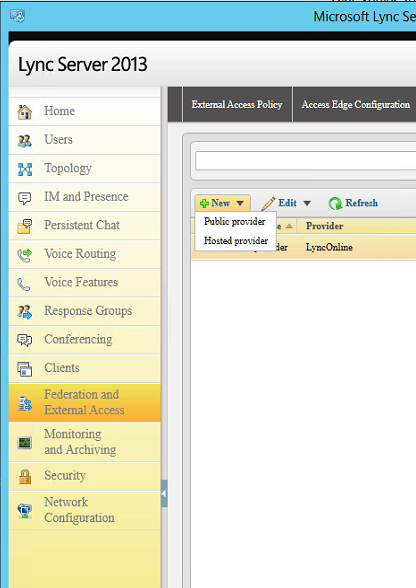Click the Persistent Chat icon

[25, 226]
